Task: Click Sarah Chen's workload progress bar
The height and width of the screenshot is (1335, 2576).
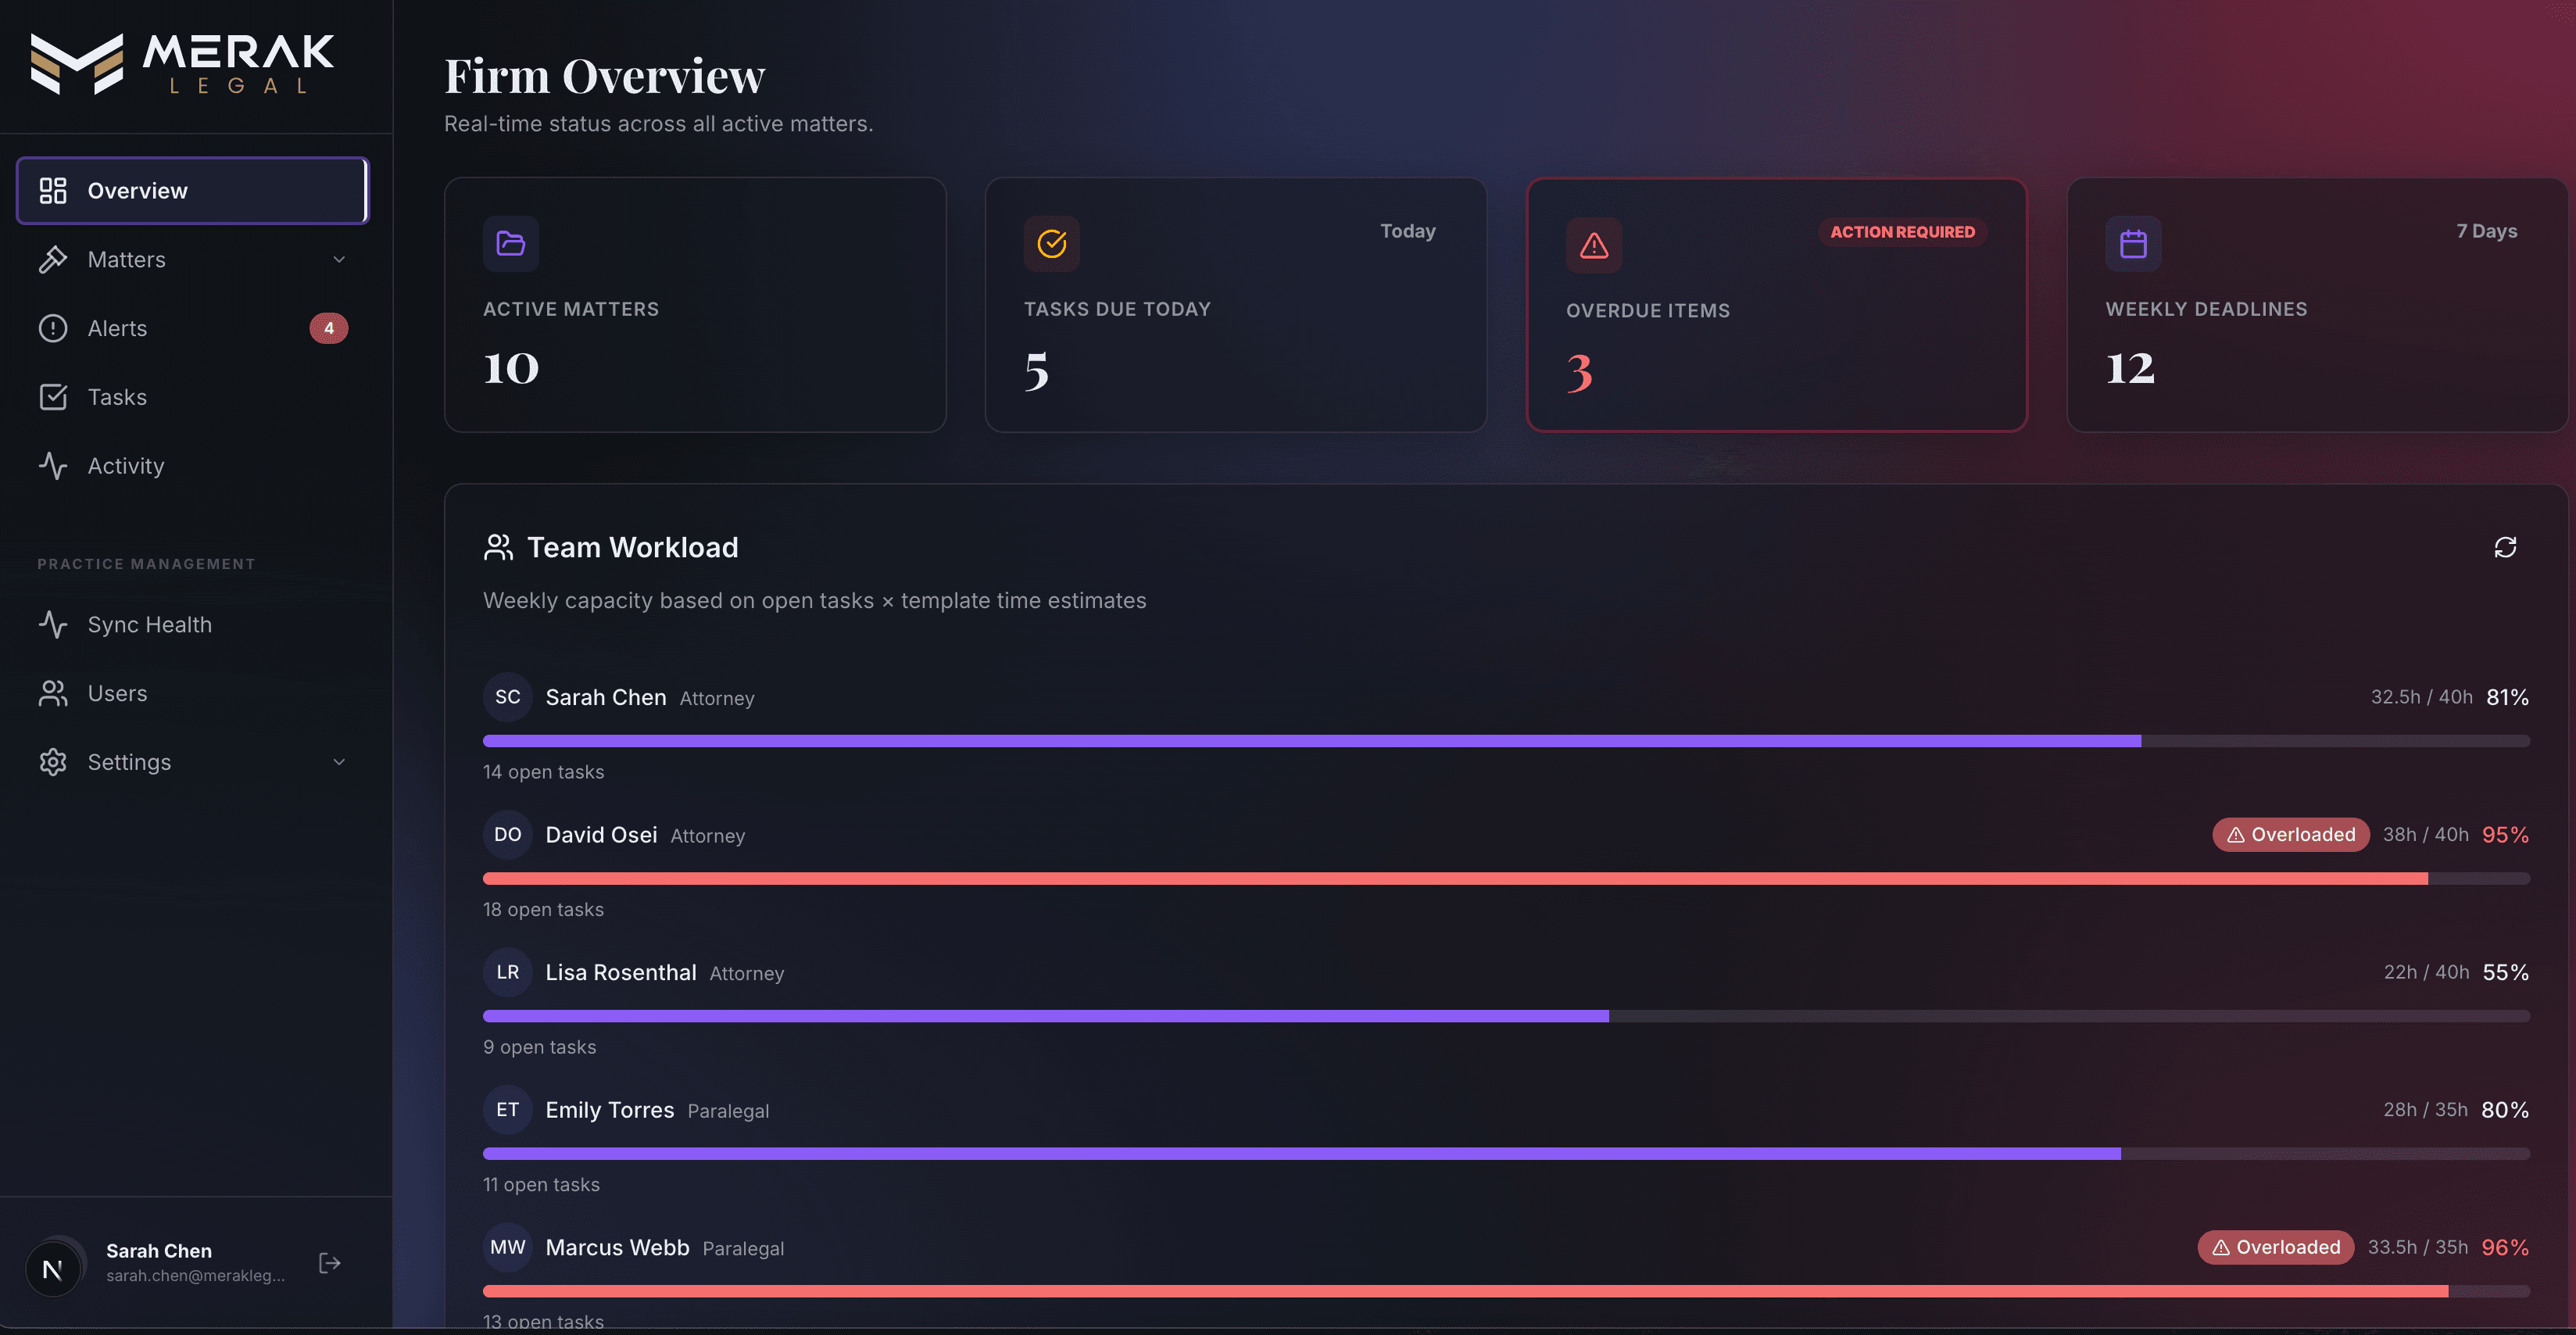Action: [1506, 741]
